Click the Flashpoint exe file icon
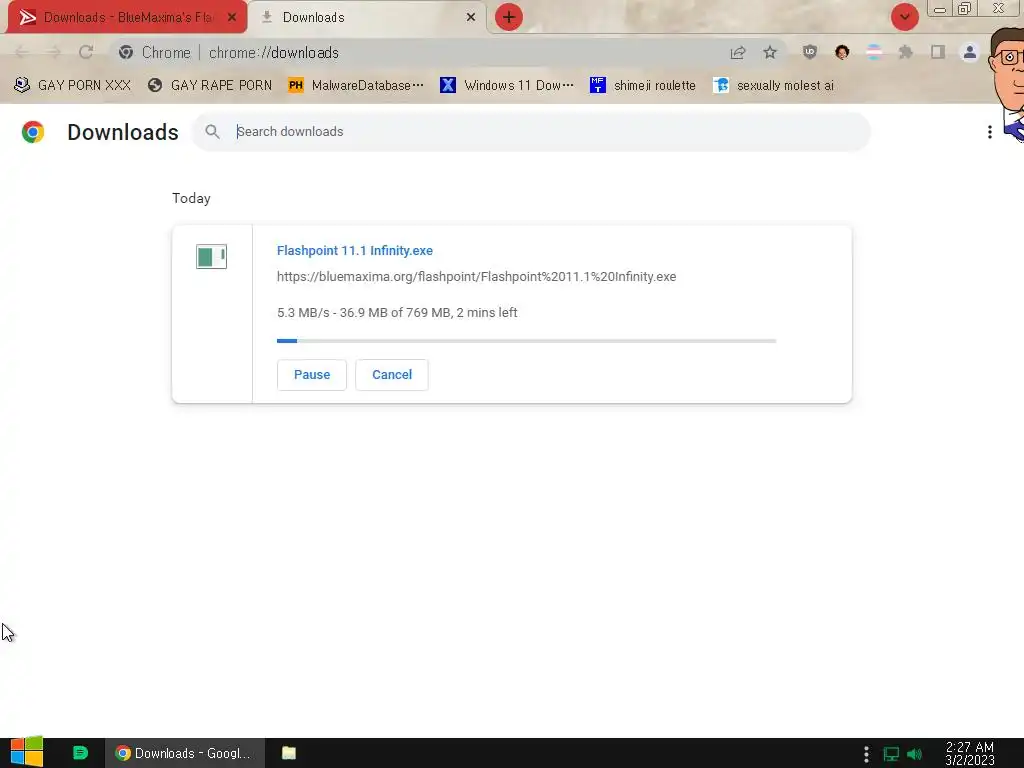The width and height of the screenshot is (1024, 768). tap(212, 257)
